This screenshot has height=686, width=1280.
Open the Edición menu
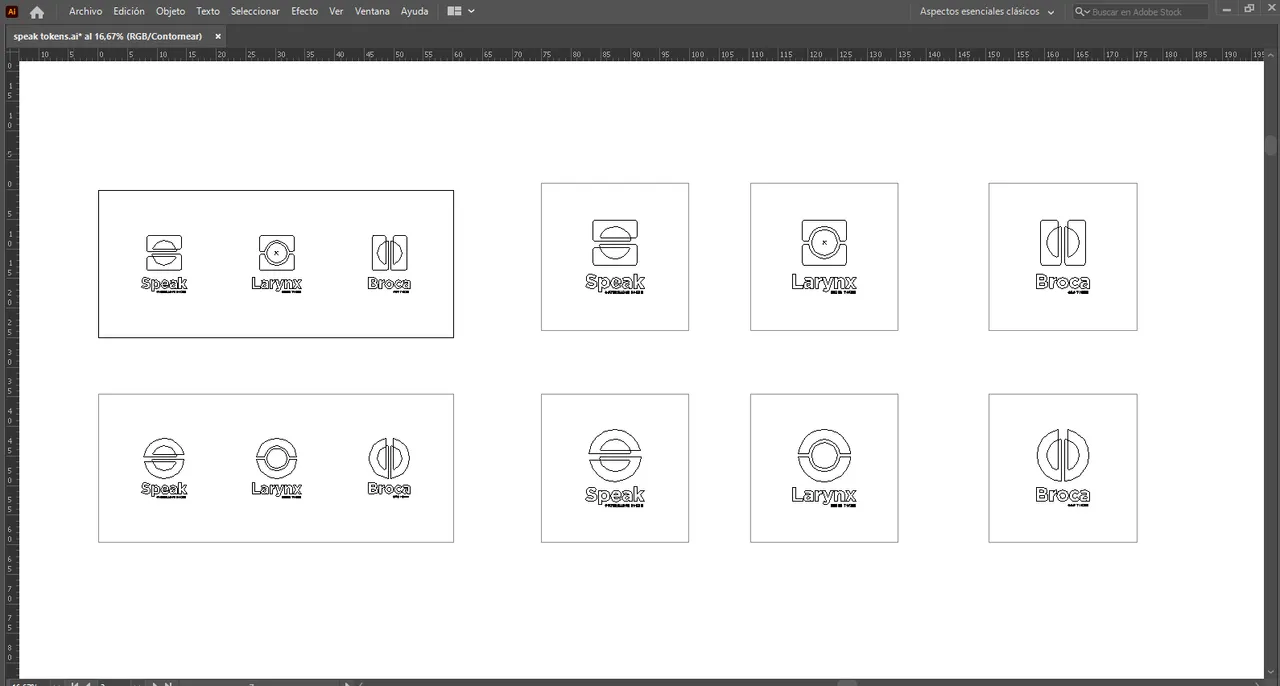coord(129,11)
